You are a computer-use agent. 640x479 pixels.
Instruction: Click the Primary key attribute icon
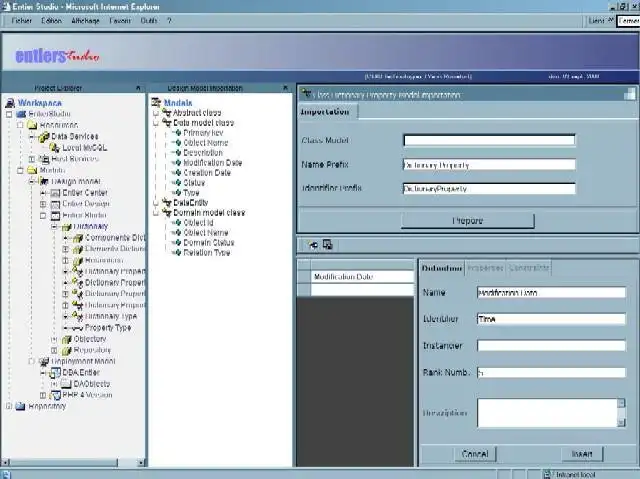177,133
